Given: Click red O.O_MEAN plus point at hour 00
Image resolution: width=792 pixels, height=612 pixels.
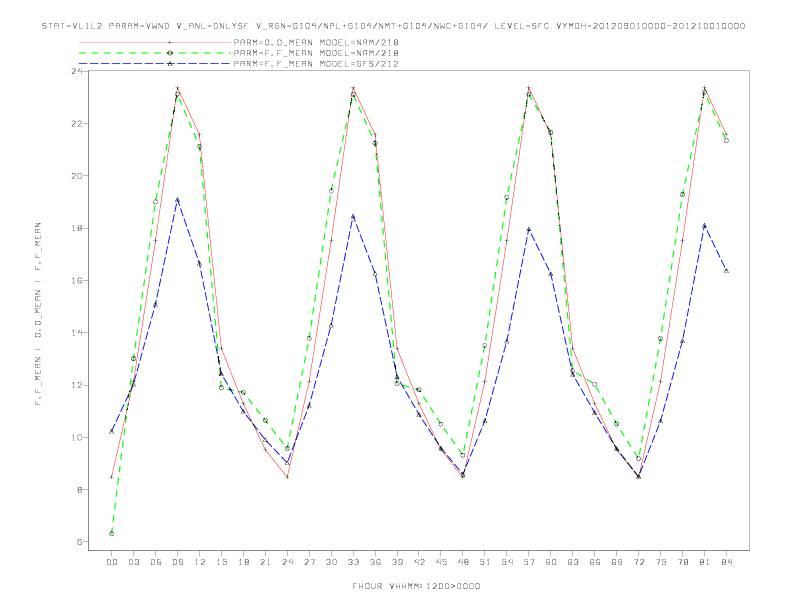Looking at the screenshot, I should click(112, 477).
